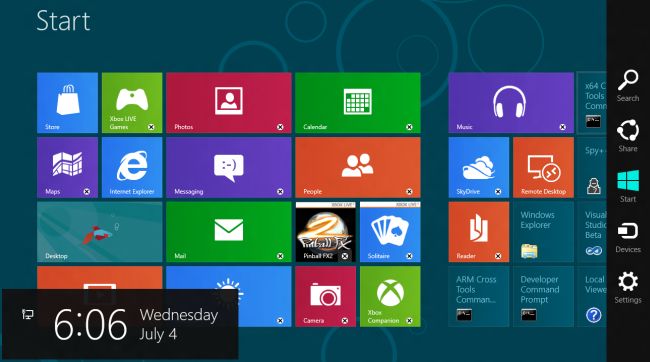Open the Maps tile
The width and height of the screenshot is (650, 362).
tap(67, 168)
